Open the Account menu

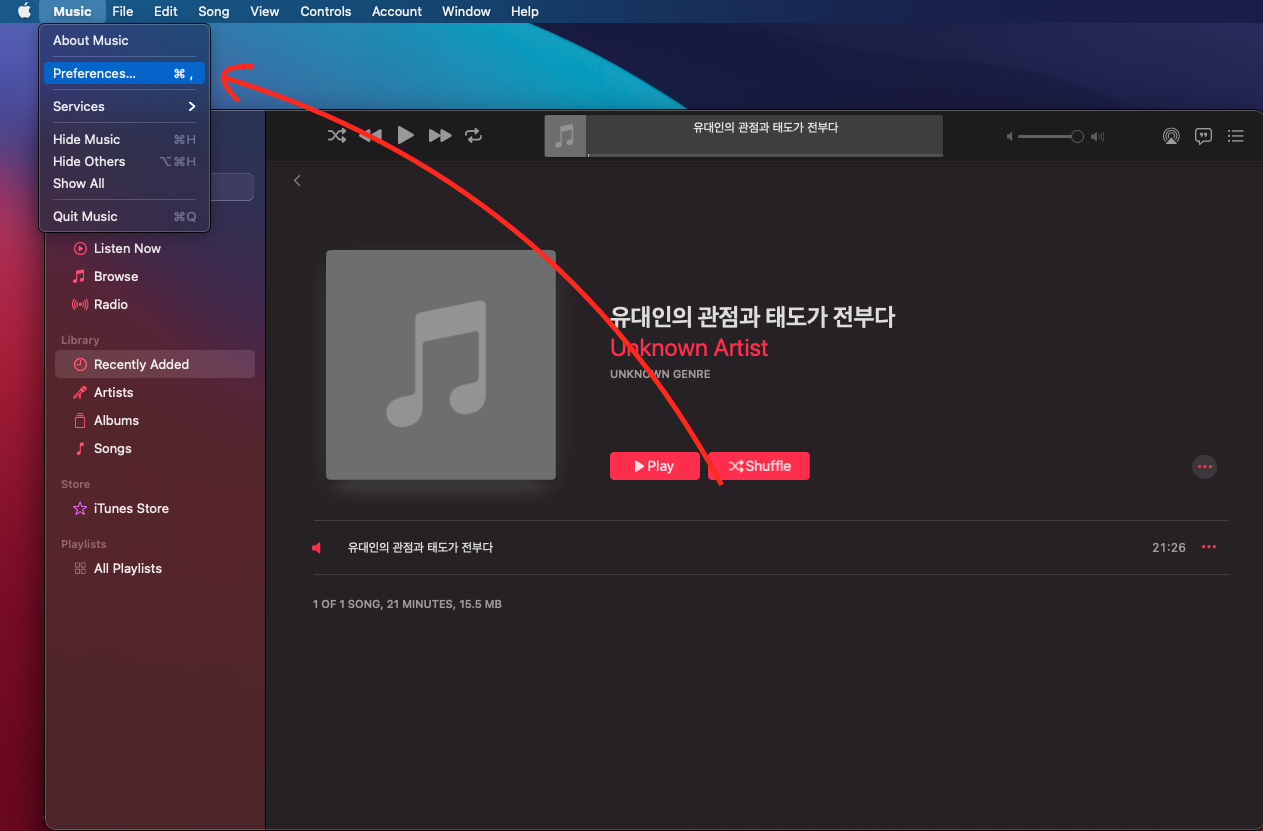click(x=397, y=11)
